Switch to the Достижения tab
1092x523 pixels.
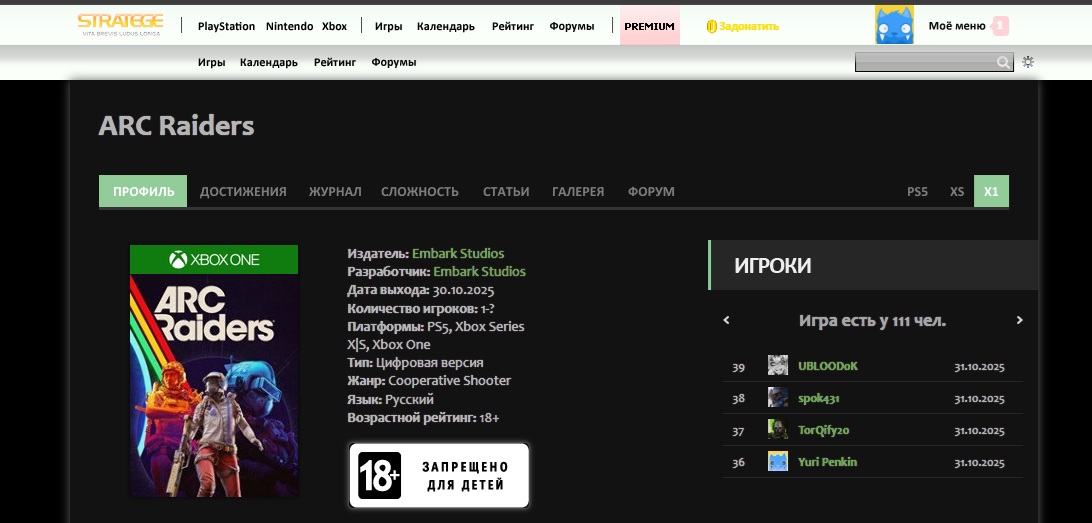click(243, 192)
